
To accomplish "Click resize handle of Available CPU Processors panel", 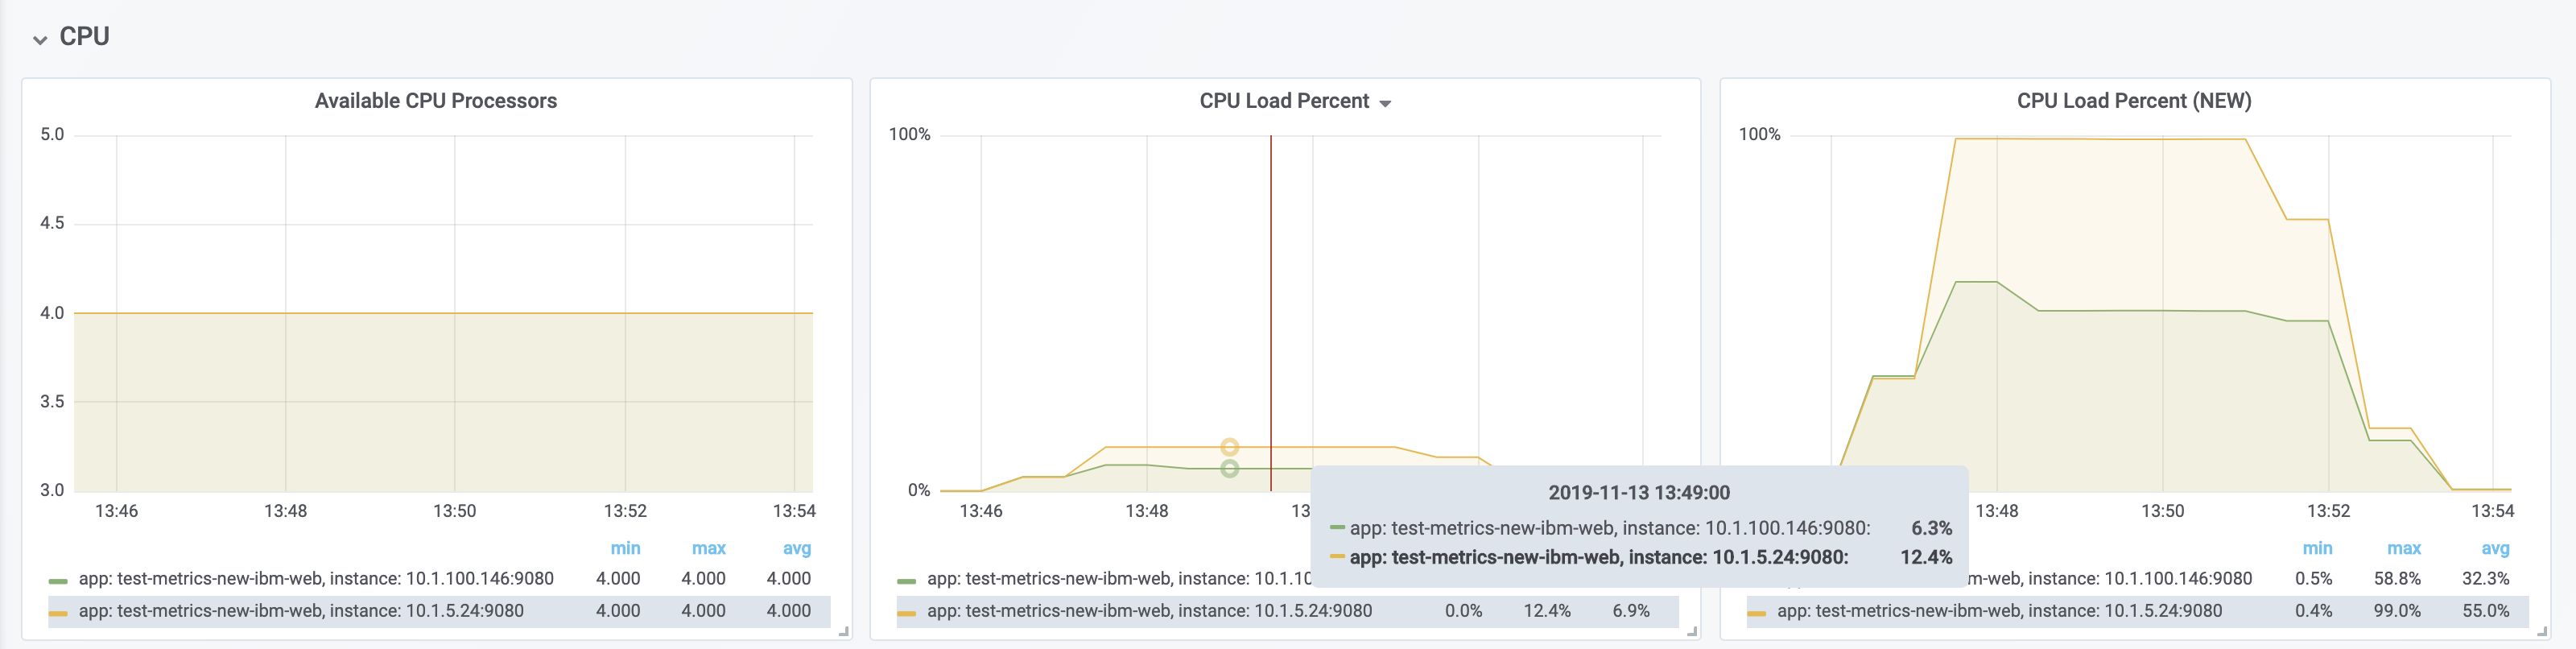I will 844,631.
